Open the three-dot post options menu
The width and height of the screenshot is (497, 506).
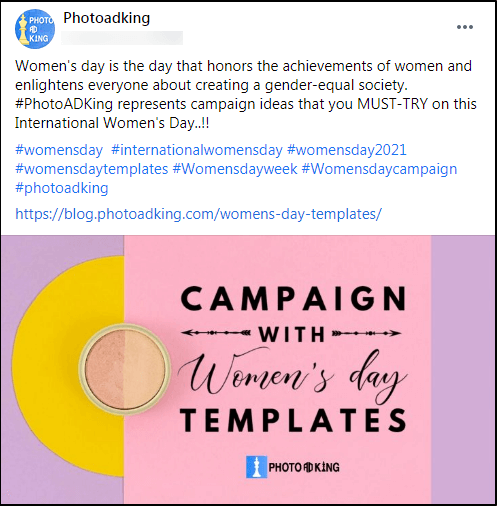tap(465, 27)
